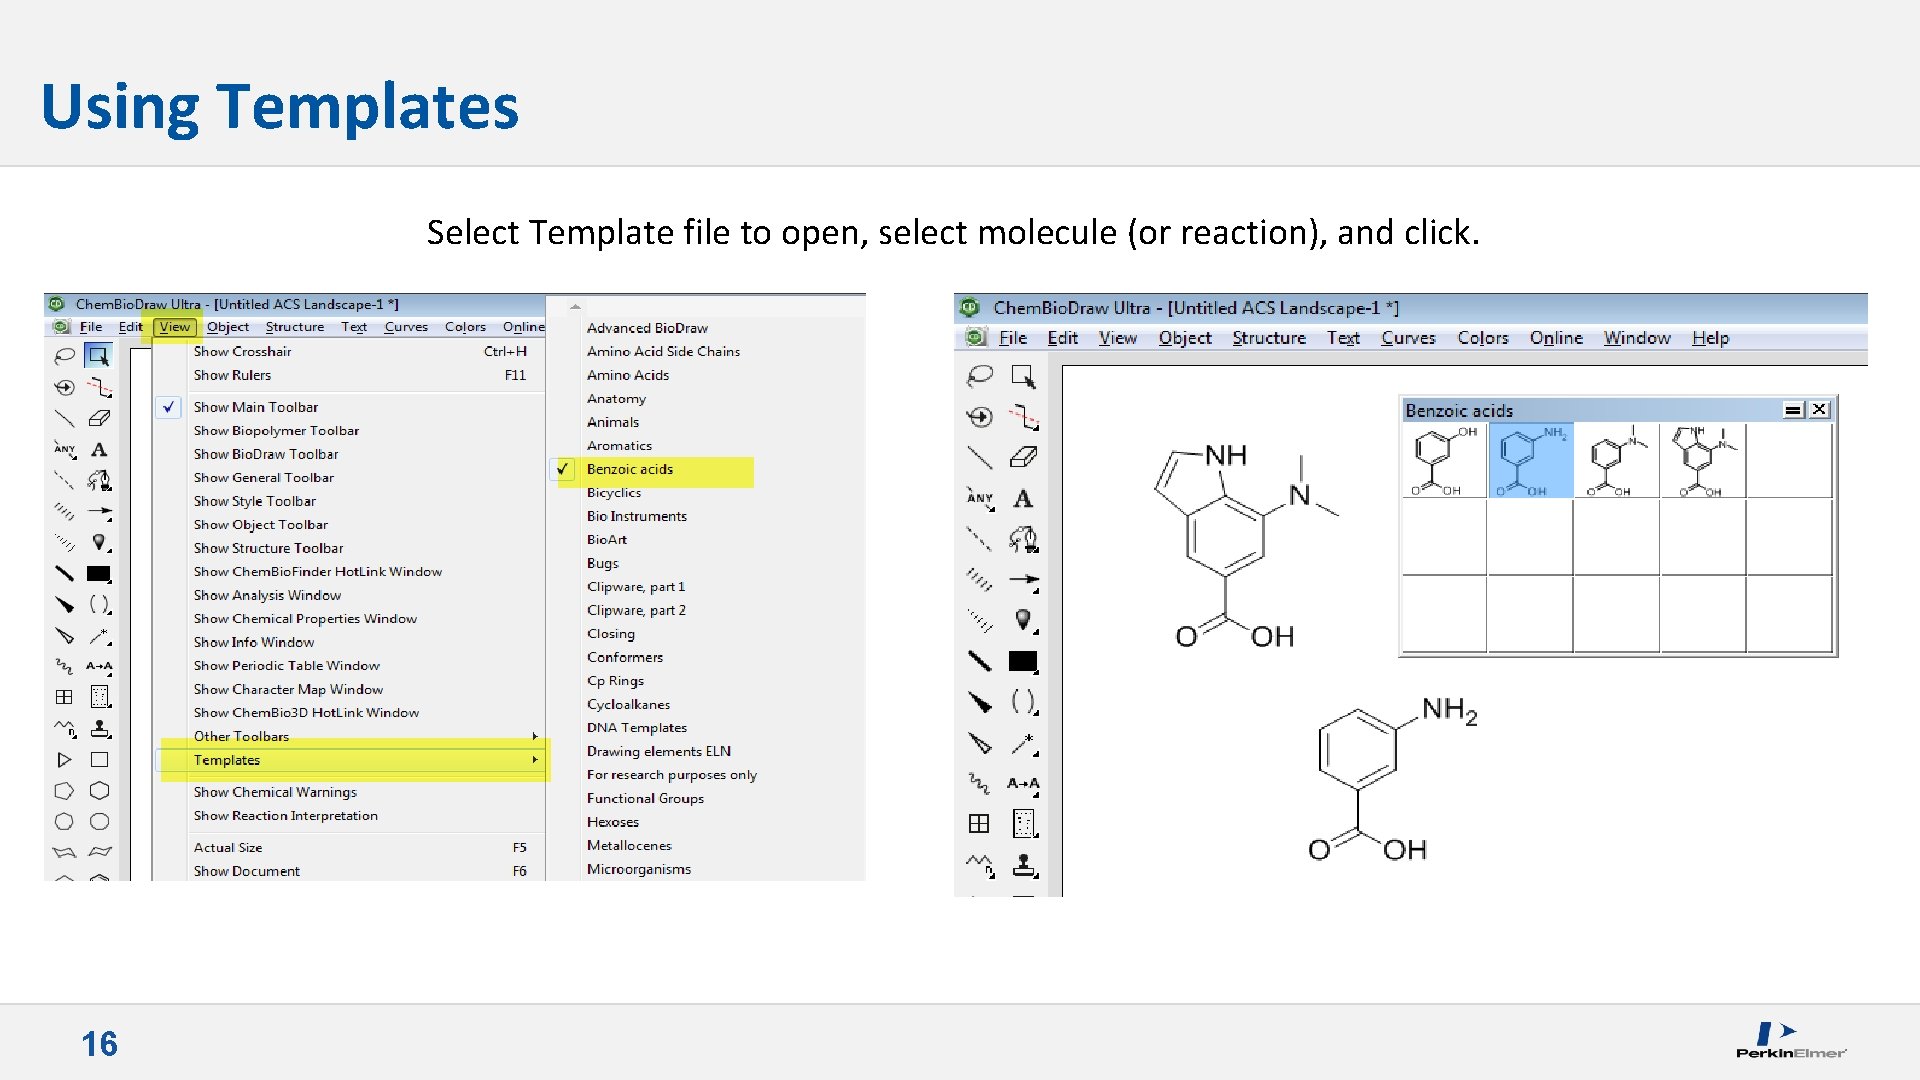Select indole benzoic acid template thumbnail
The width and height of the screenshot is (1920, 1080).
coord(1704,460)
